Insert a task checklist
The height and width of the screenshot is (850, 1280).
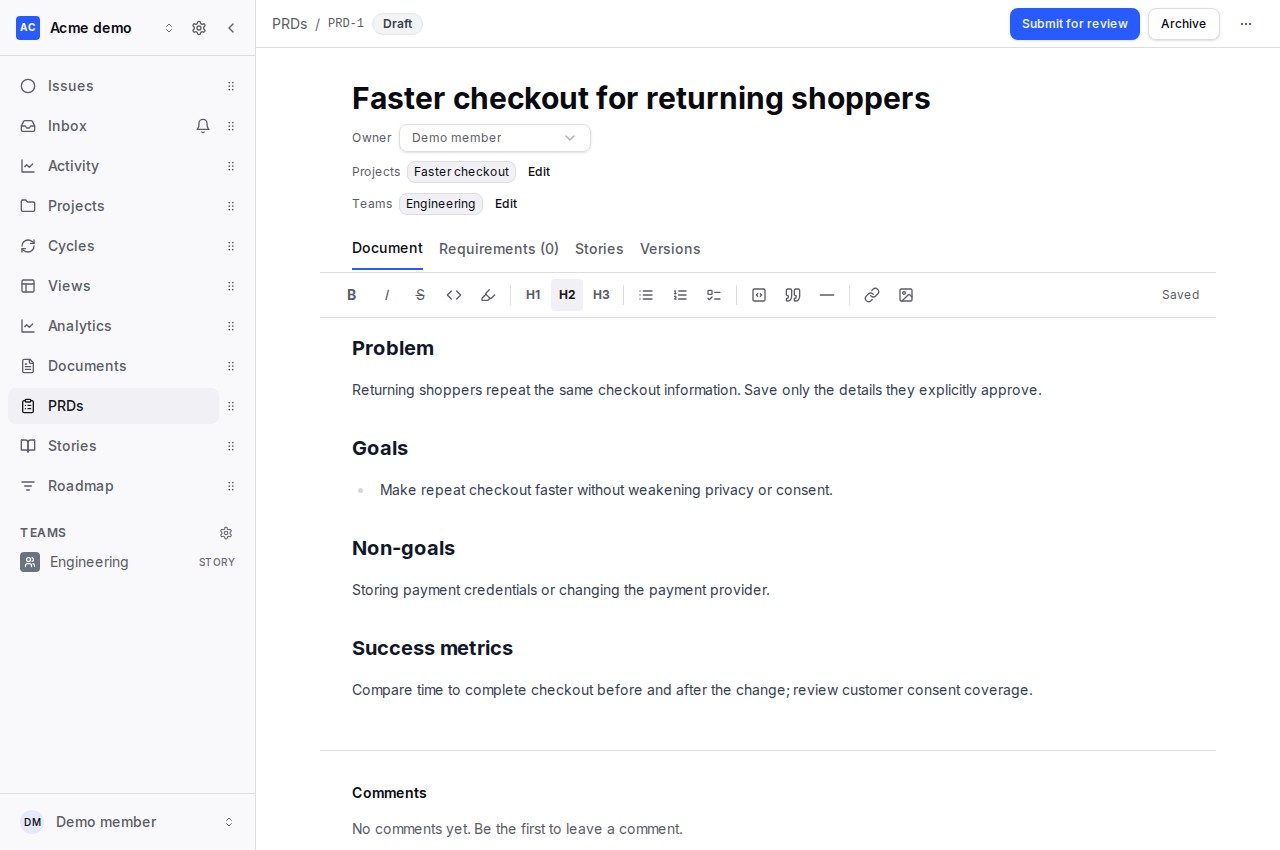[x=714, y=295]
